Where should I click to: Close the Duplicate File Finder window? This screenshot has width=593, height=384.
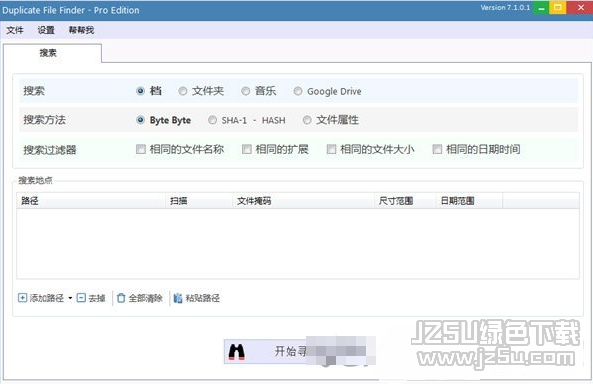581,8
